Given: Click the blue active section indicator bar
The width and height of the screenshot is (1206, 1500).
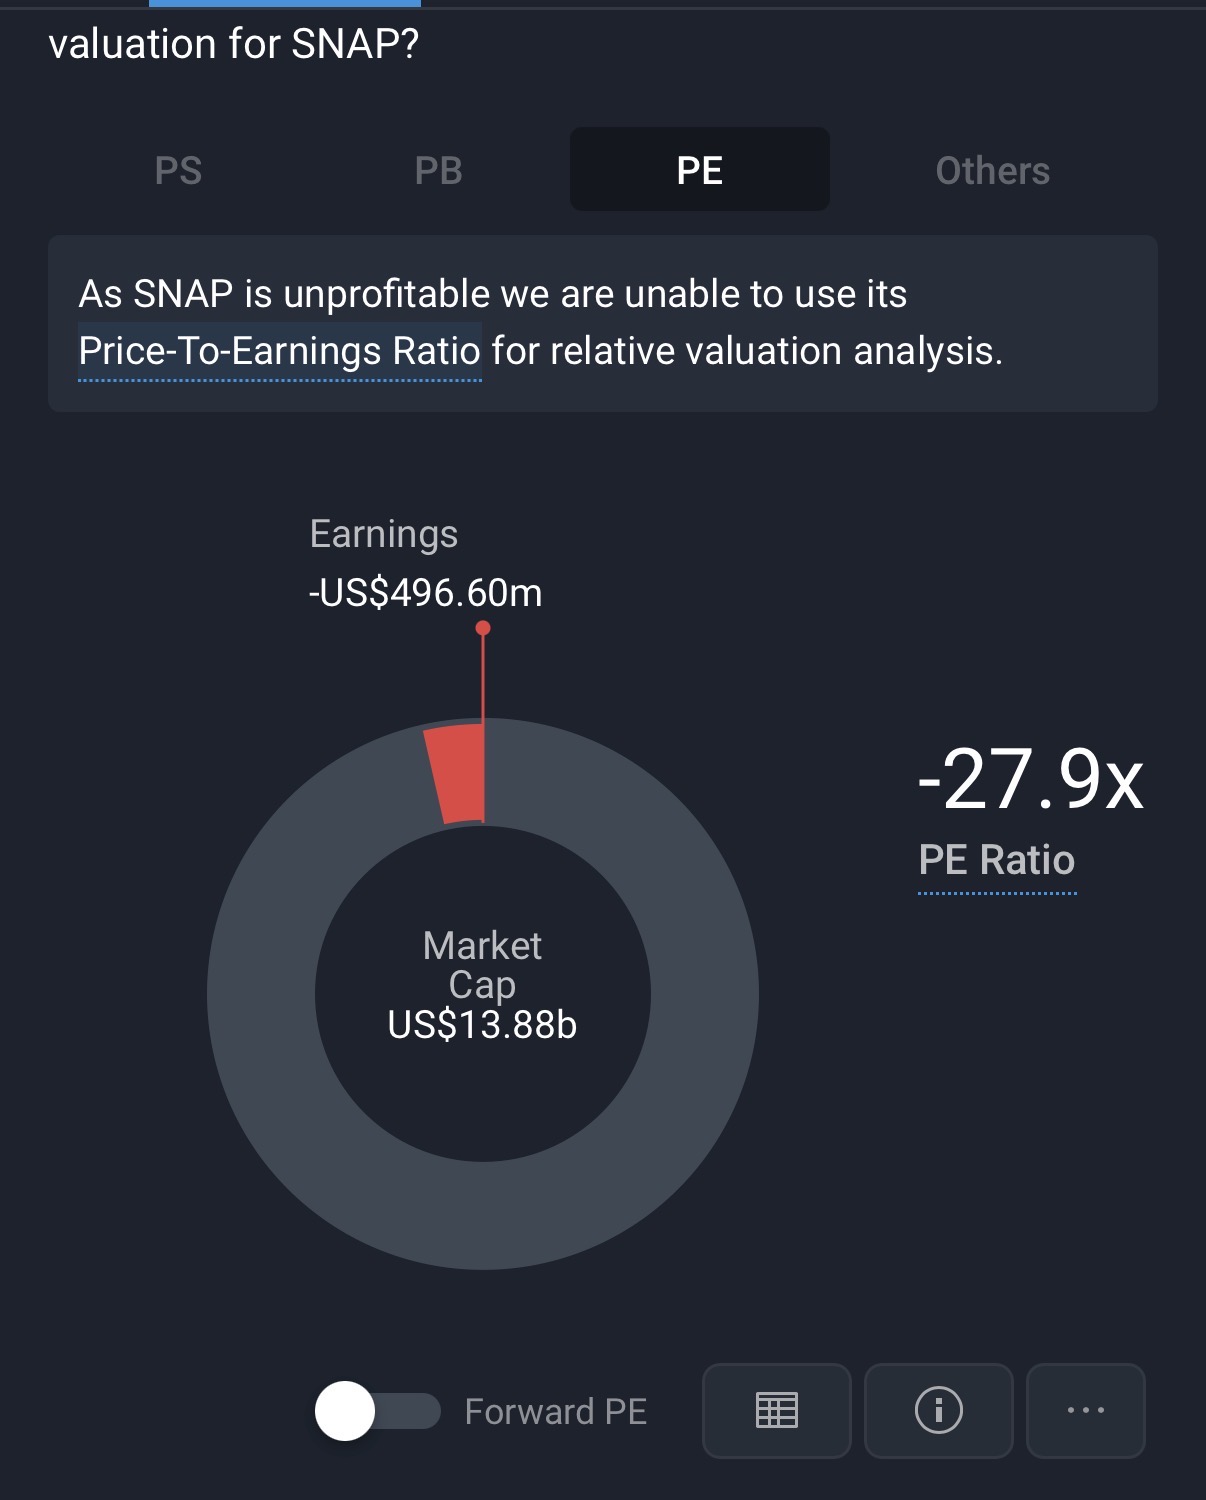Looking at the screenshot, I should (285, 4).
